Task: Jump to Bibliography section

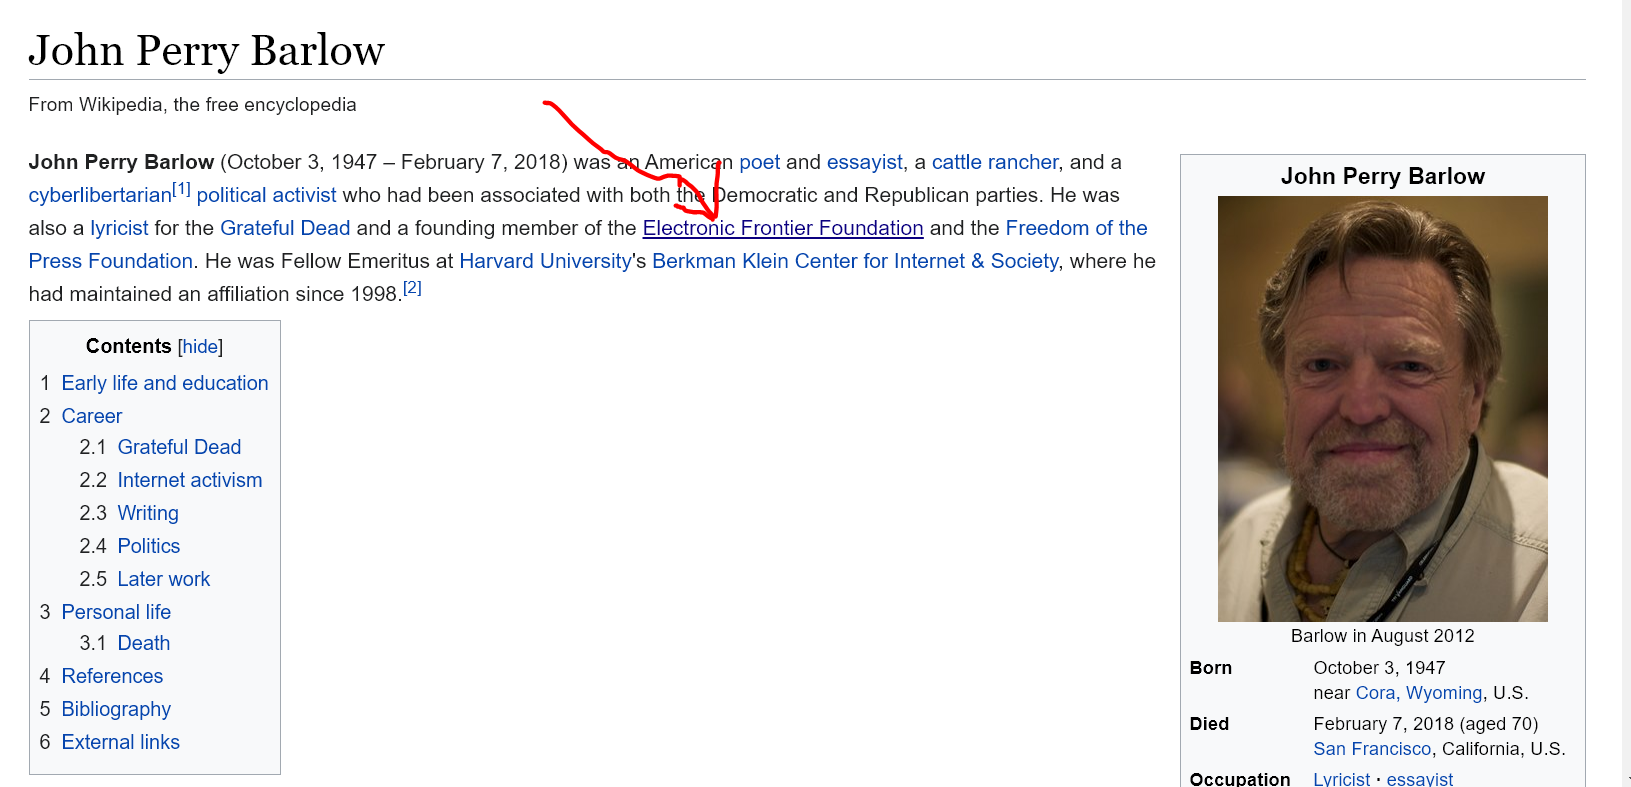Action: pos(116,709)
